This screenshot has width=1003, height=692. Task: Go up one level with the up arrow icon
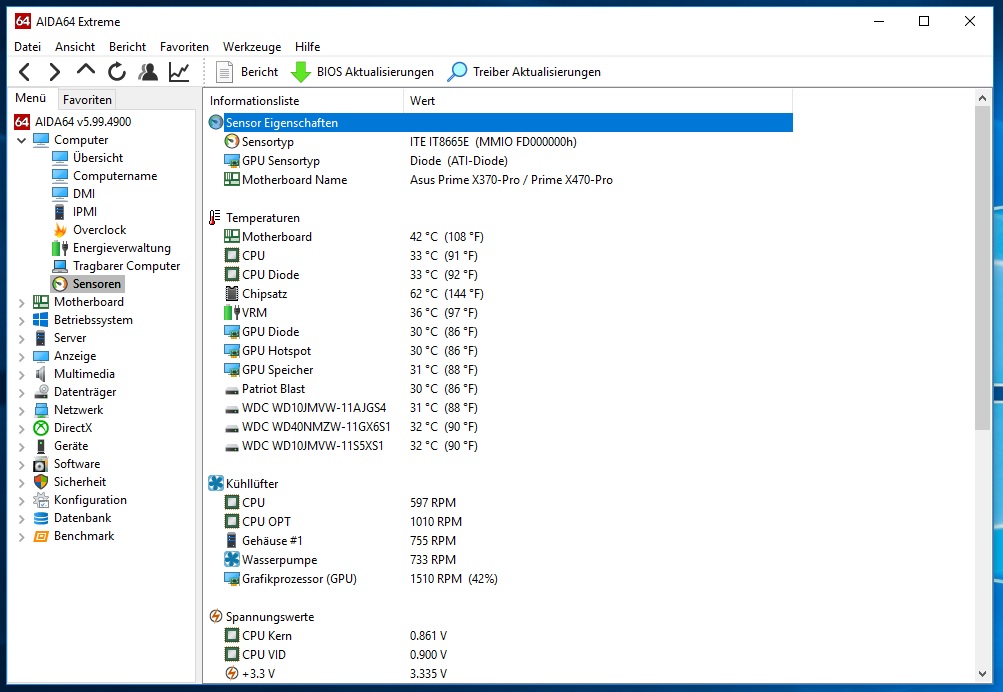(86, 69)
